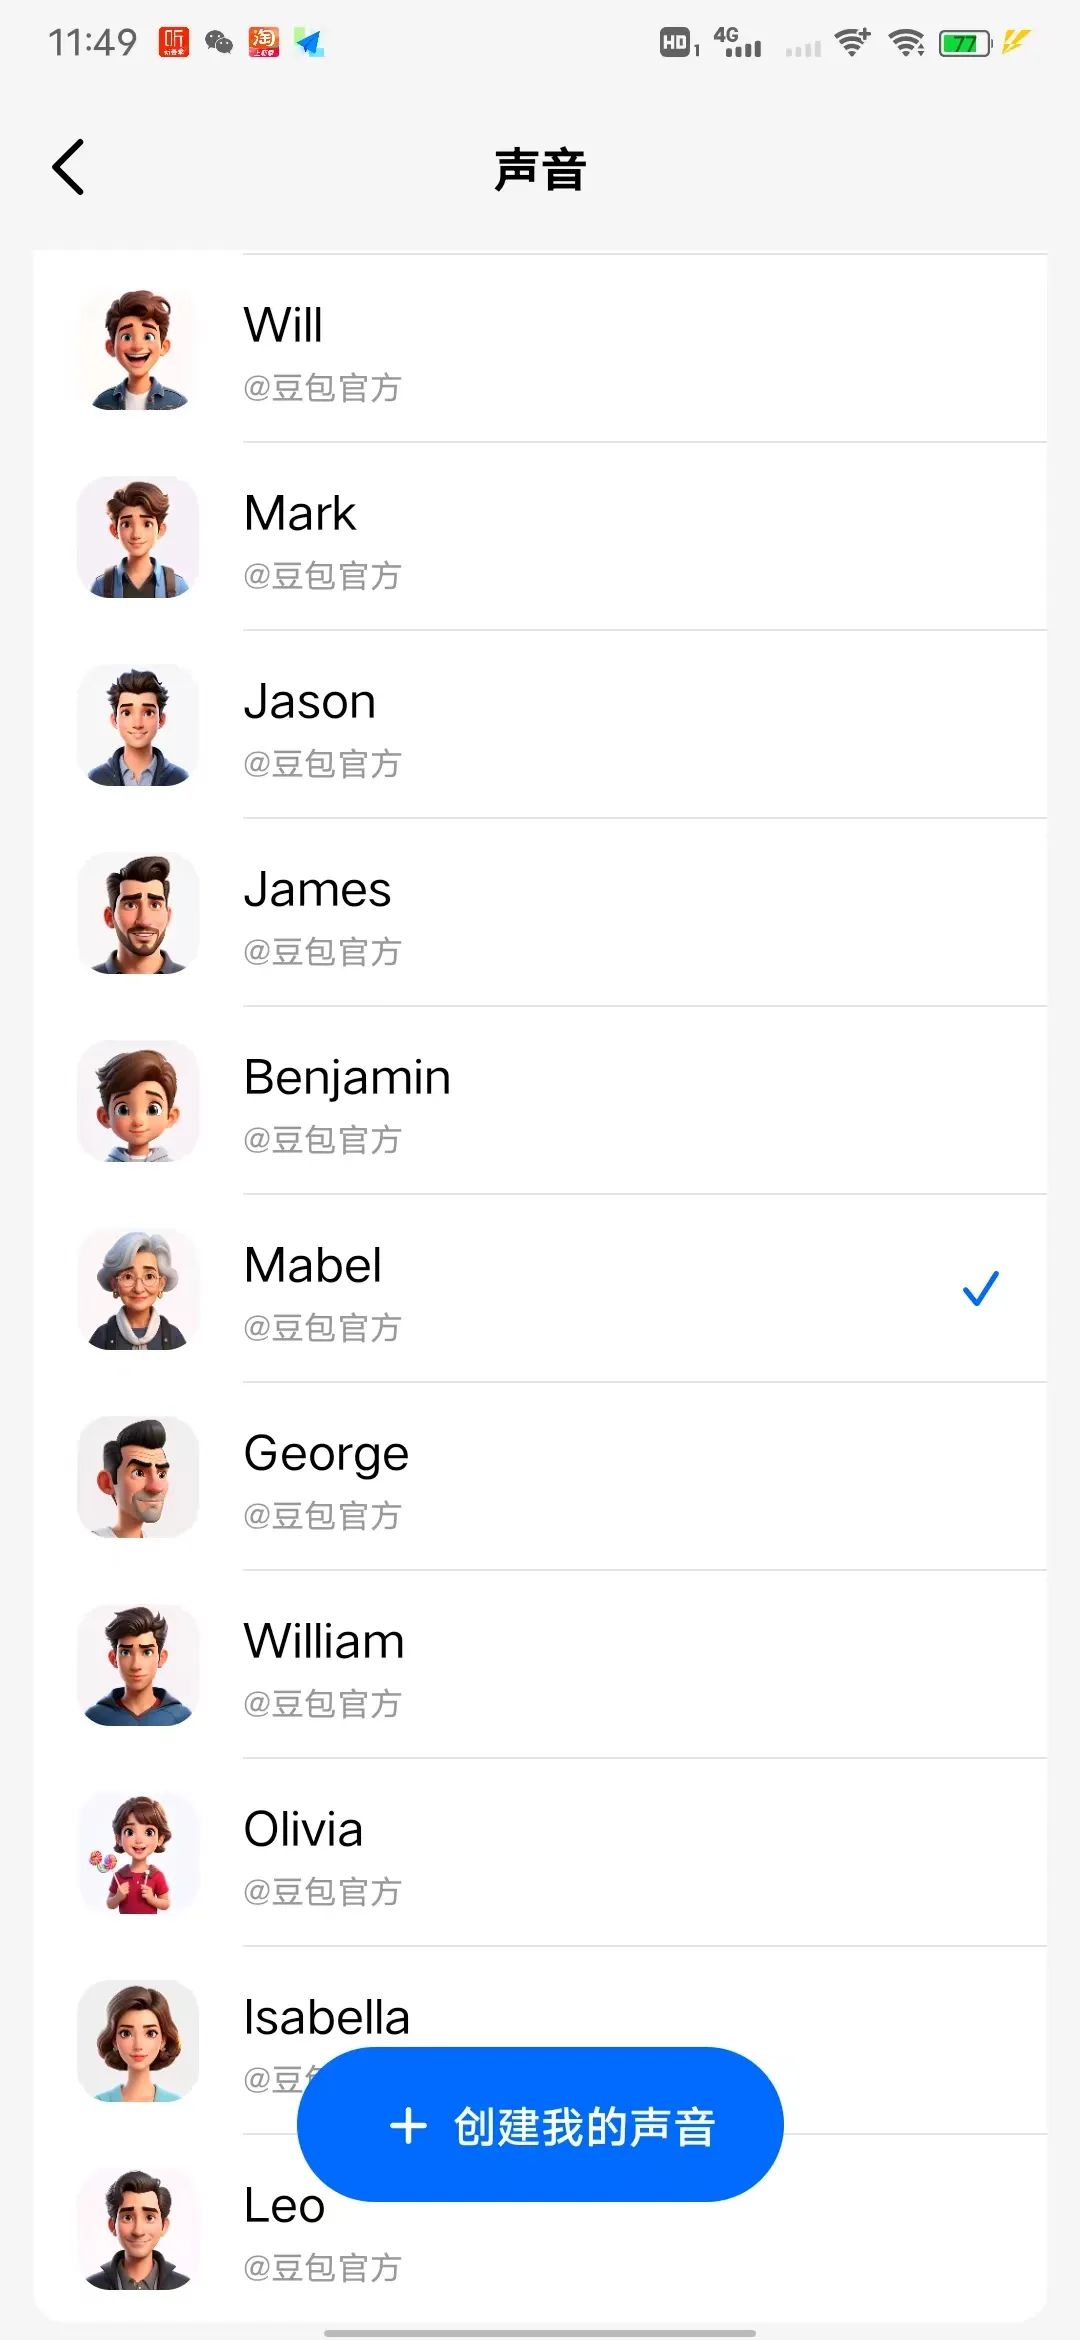The width and height of the screenshot is (1080, 2340).
Task: Tap the plus icon on create button
Action: point(408,2126)
